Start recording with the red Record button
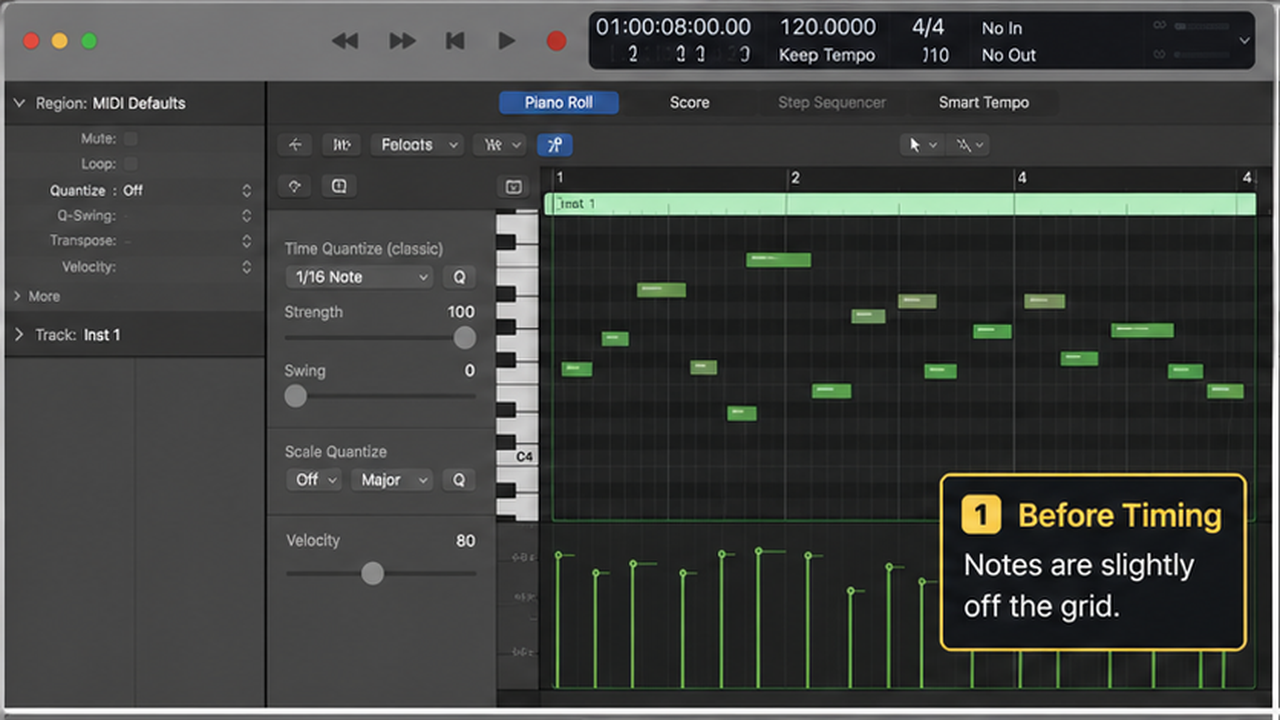Screen dimensions: 1280x720 [556, 41]
